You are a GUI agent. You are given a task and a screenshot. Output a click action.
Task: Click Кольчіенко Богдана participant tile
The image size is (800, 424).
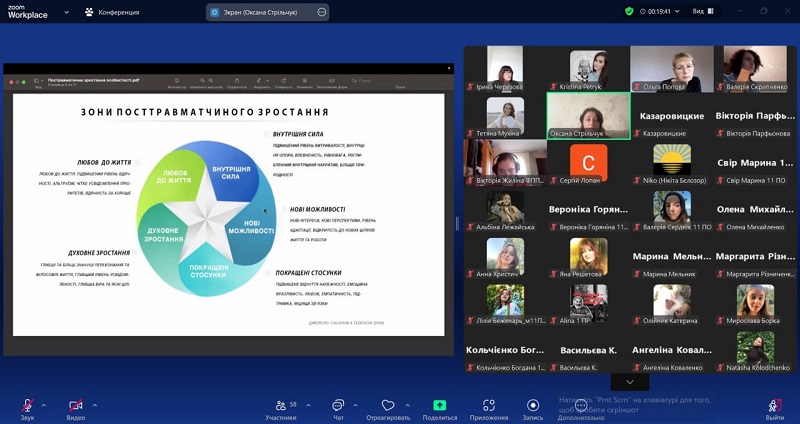[x=505, y=350]
